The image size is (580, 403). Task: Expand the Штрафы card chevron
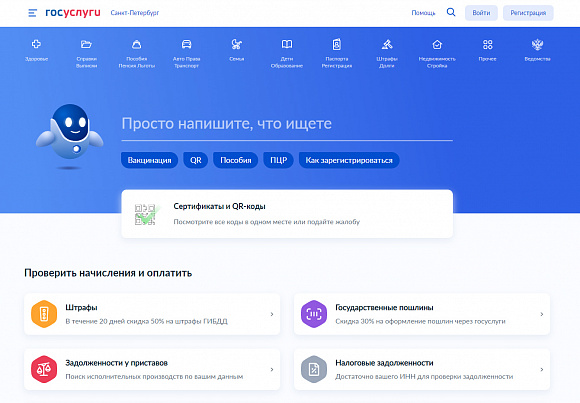coord(272,314)
